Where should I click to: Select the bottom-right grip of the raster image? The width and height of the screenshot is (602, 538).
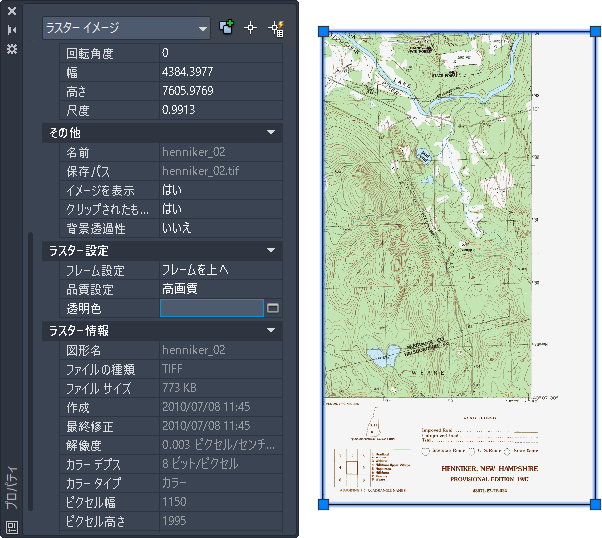coord(596,504)
